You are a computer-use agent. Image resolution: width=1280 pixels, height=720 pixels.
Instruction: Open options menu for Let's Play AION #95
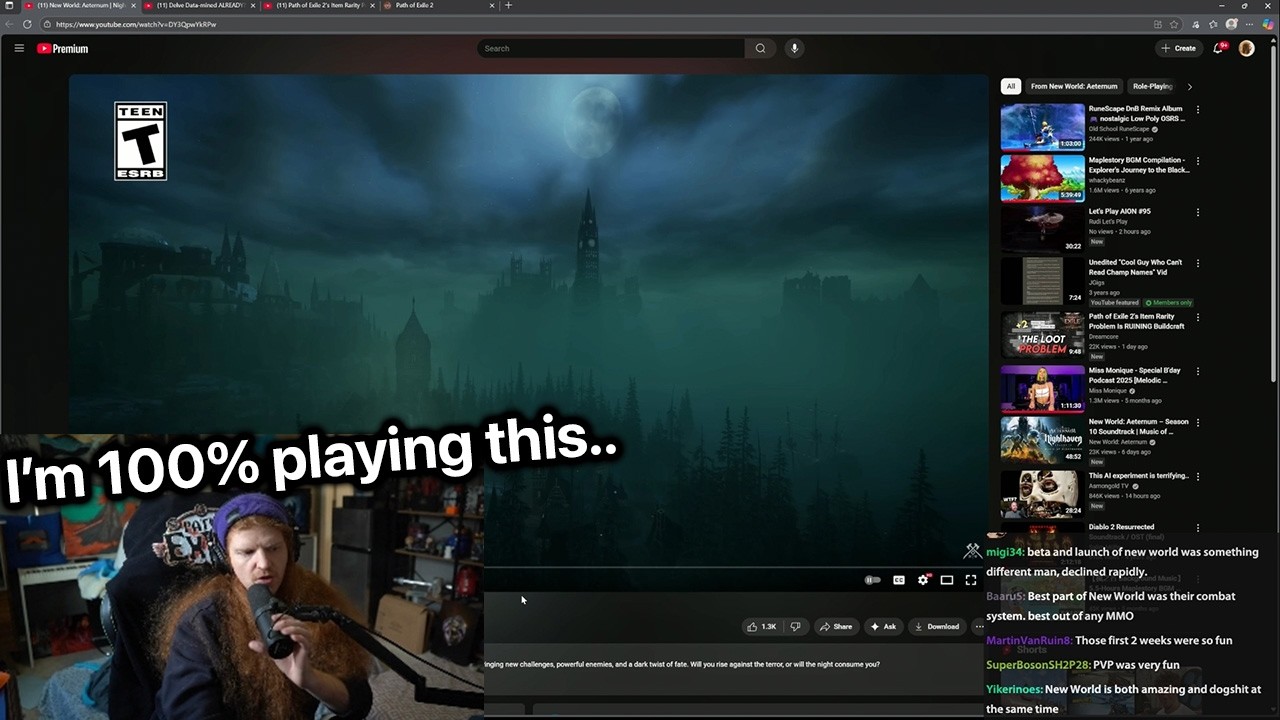(1198, 212)
